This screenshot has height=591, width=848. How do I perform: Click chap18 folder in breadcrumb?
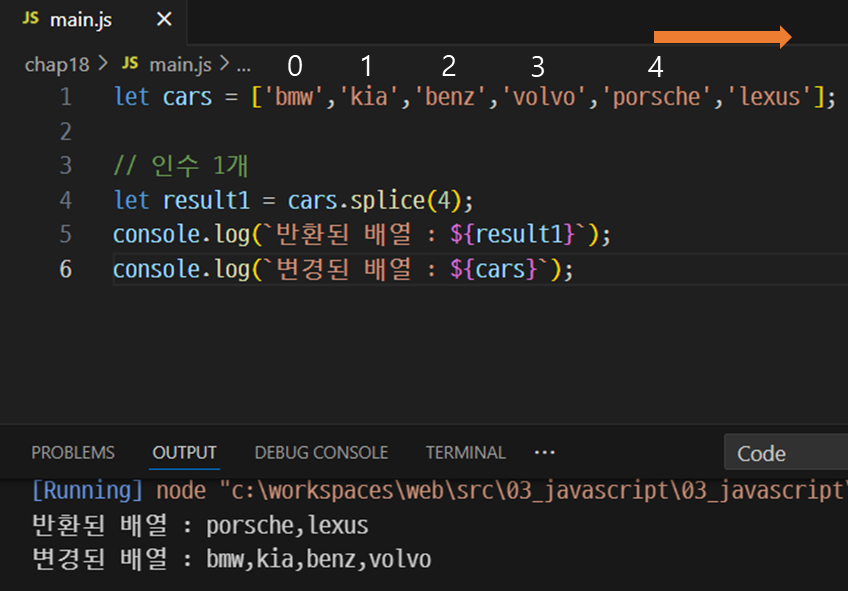tap(57, 65)
